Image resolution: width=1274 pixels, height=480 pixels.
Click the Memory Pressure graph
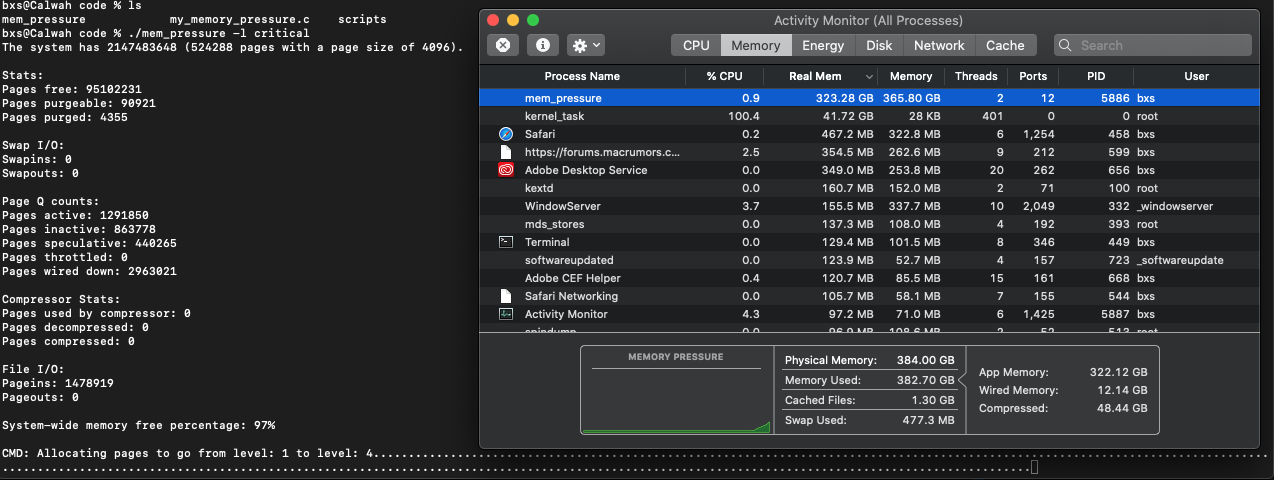677,390
